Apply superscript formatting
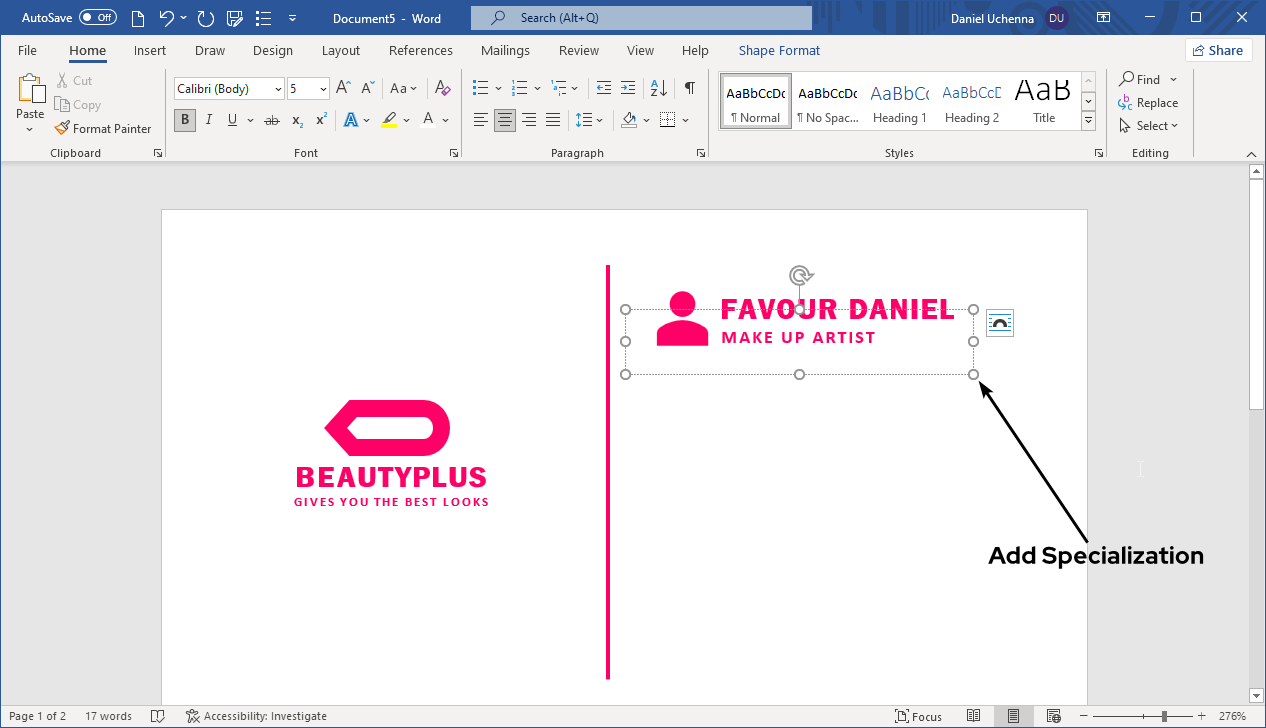This screenshot has width=1266, height=728. click(x=319, y=120)
